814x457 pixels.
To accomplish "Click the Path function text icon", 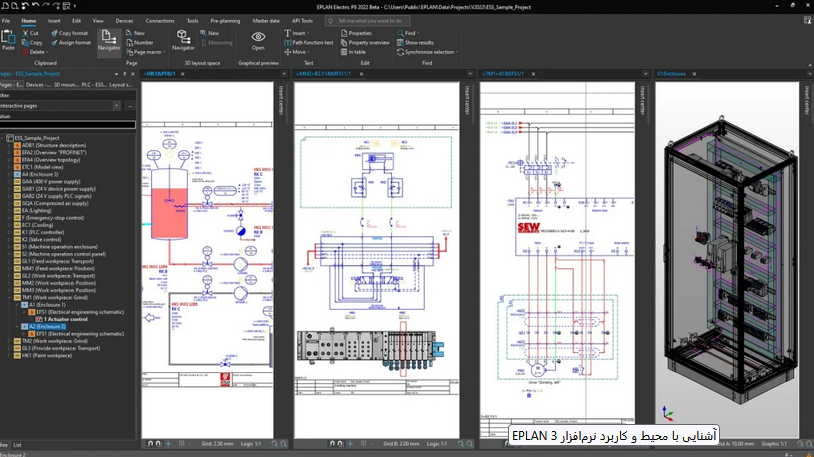I will point(288,43).
